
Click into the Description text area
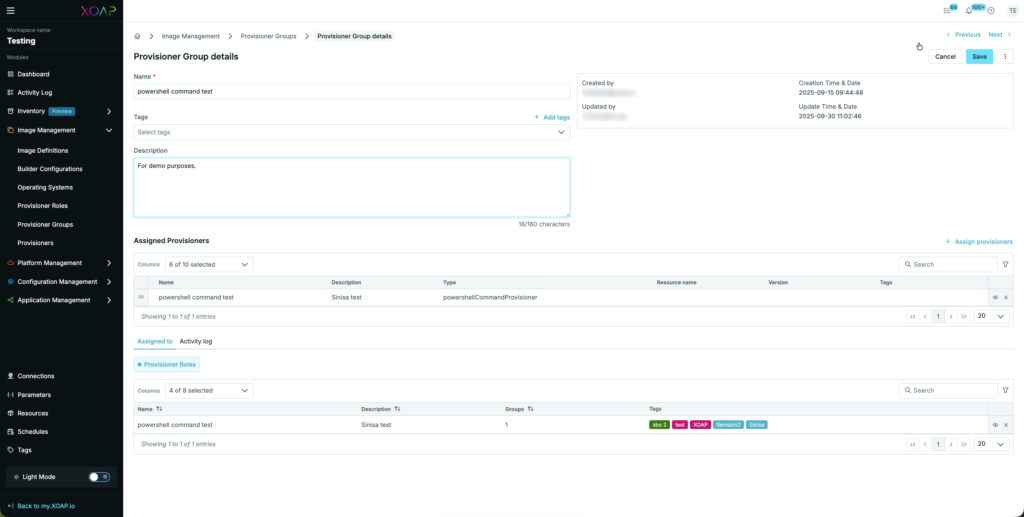tap(351, 187)
